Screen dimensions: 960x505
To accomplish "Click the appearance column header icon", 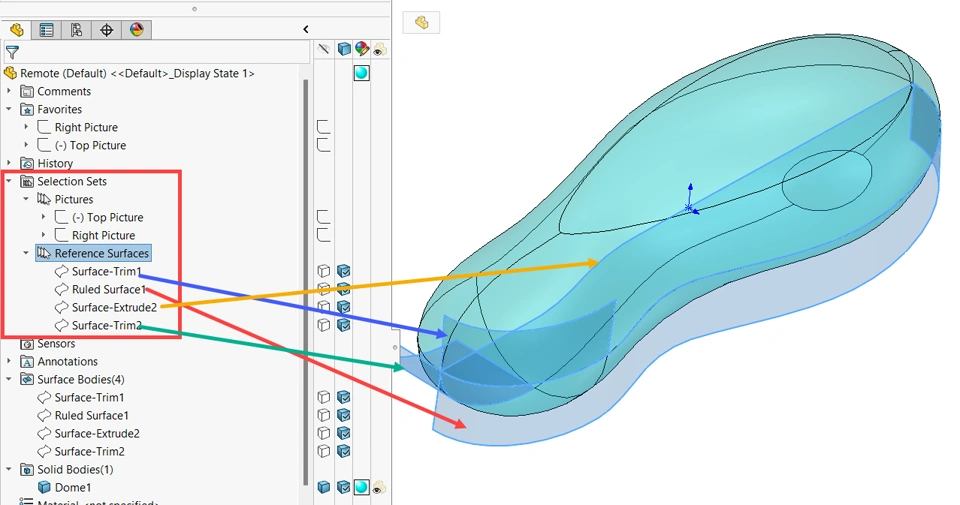I will [x=362, y=49].
